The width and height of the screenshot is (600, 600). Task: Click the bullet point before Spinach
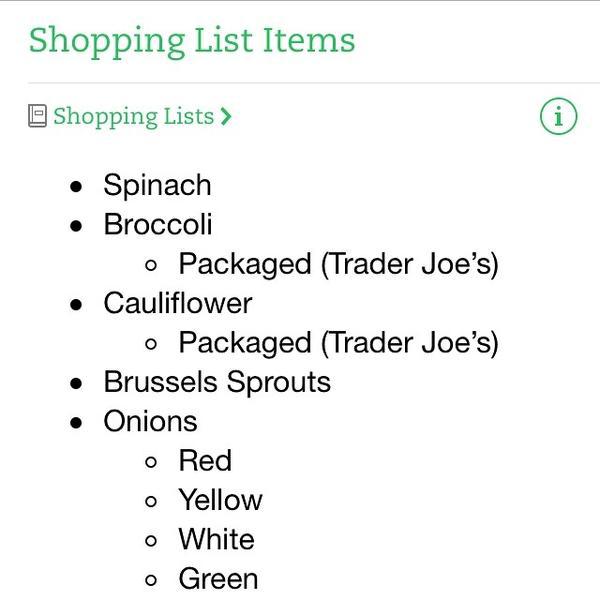(77, 187)
